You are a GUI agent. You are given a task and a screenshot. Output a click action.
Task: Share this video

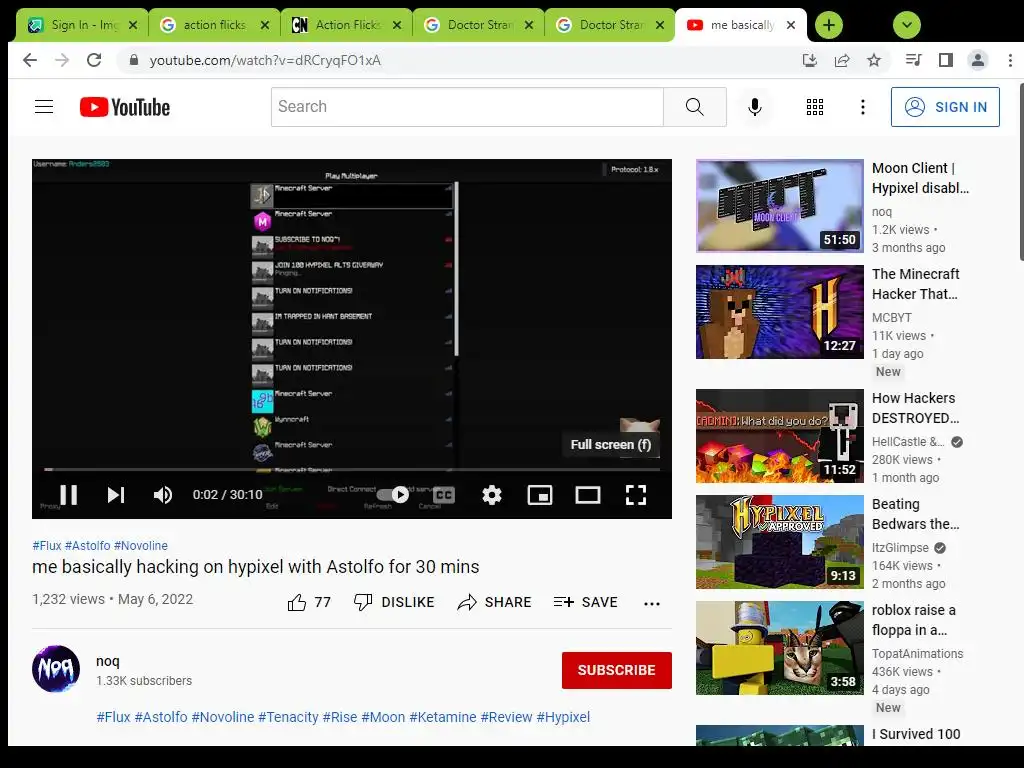click(494, 602)
